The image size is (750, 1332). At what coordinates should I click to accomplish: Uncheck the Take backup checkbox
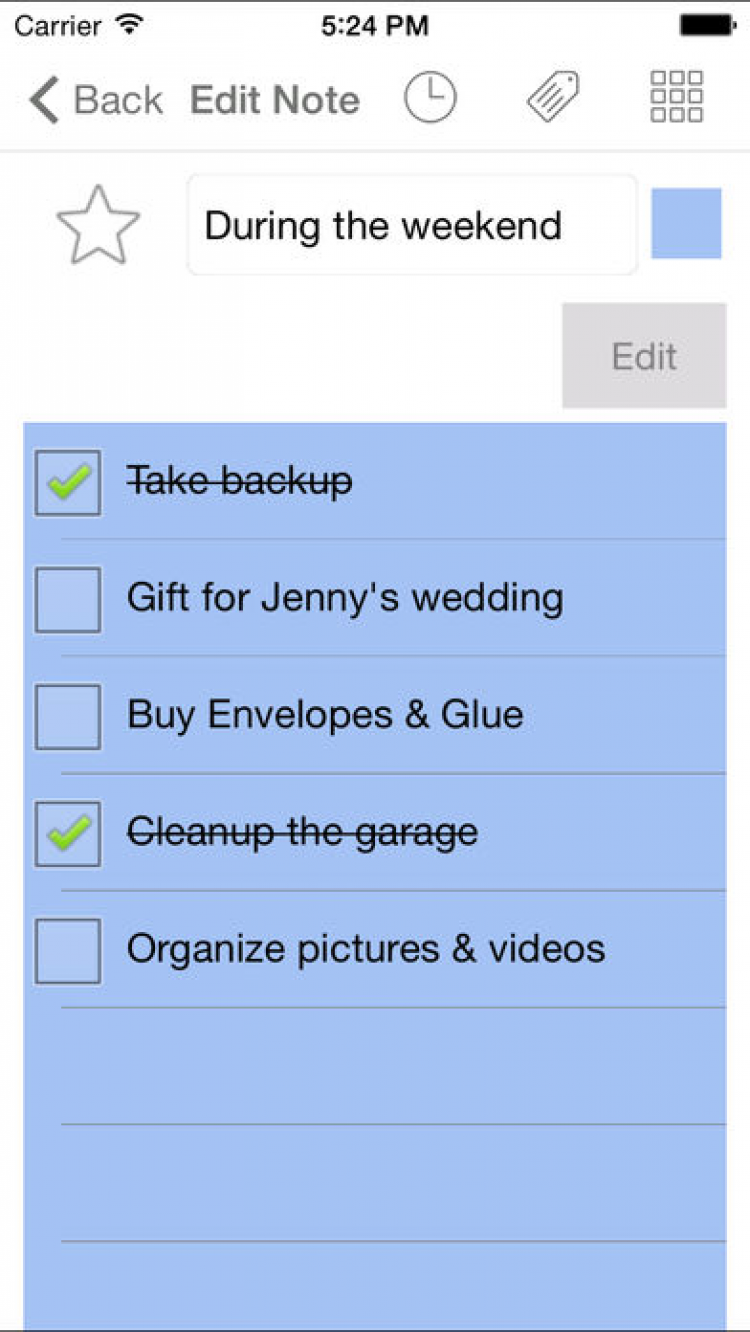pyautogui.click(x=68, y=483)
